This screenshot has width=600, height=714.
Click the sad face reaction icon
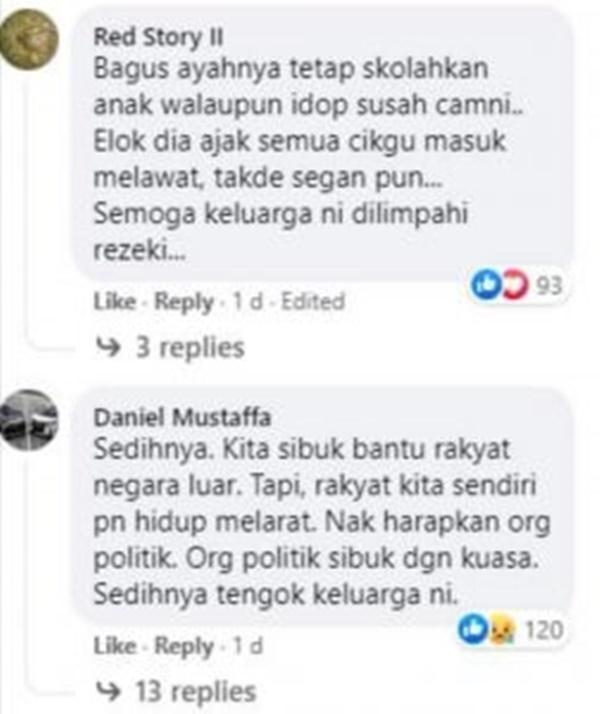click(x=502, y=630)
